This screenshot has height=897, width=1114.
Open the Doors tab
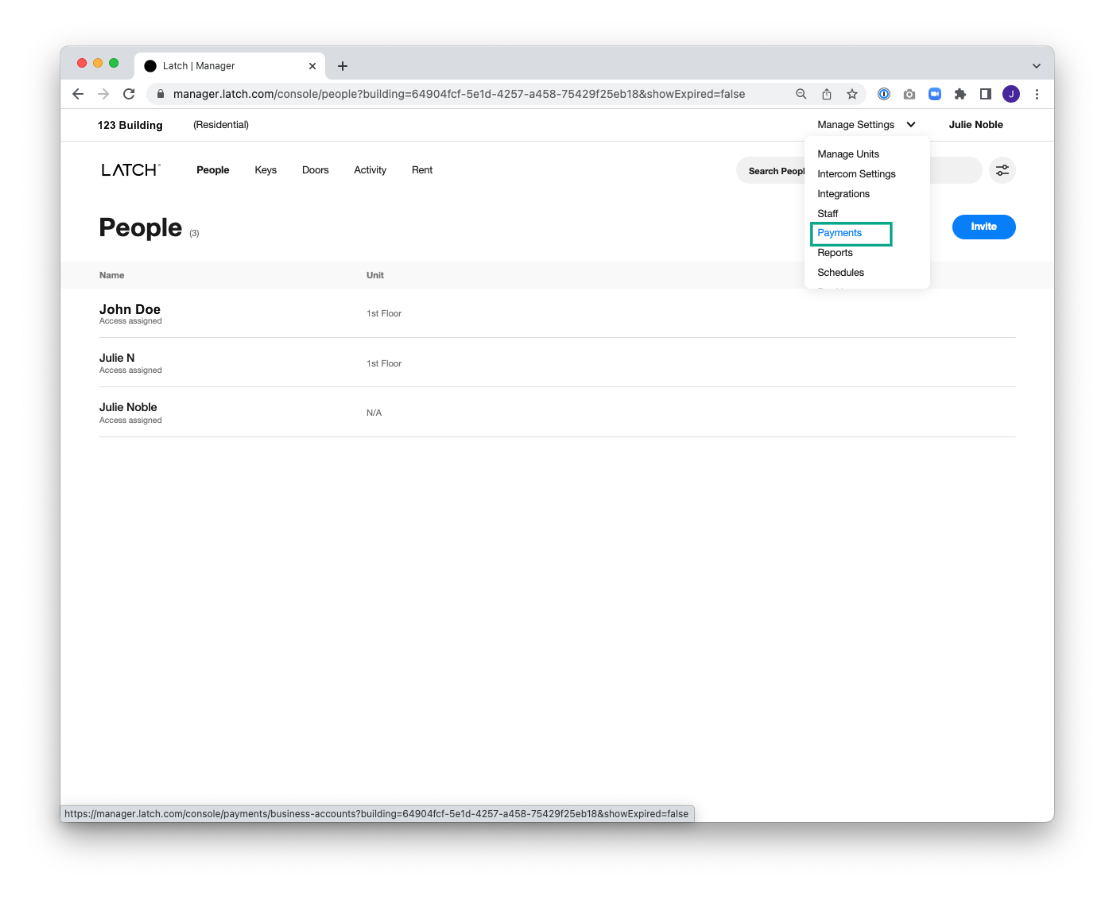(315, 170)
